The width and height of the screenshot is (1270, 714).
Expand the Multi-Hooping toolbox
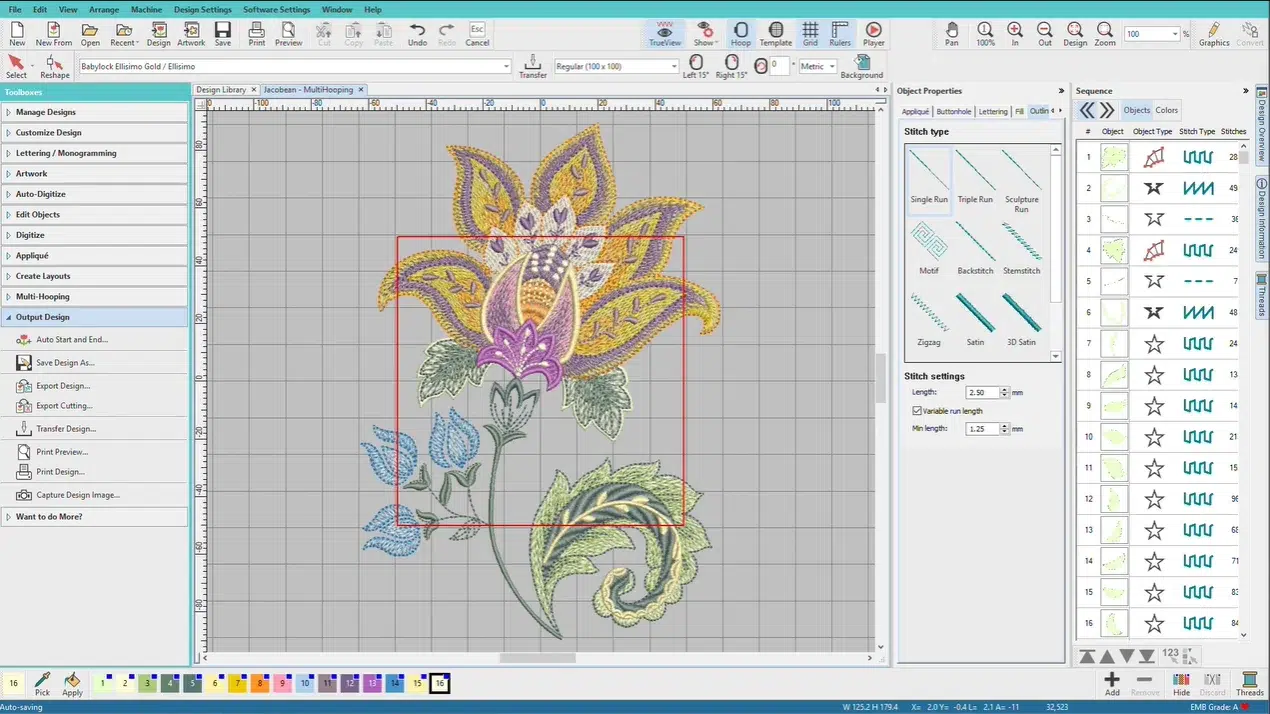tap(95, 296)
